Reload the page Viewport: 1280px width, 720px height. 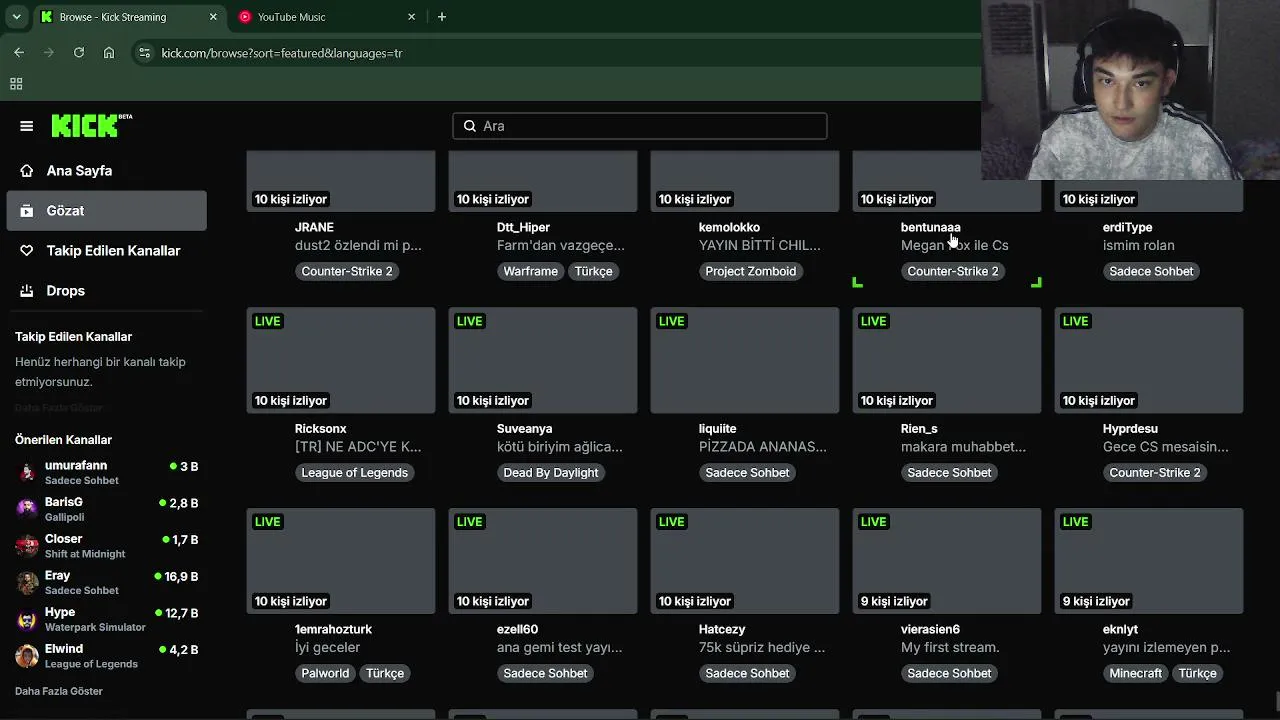[79, 53]
